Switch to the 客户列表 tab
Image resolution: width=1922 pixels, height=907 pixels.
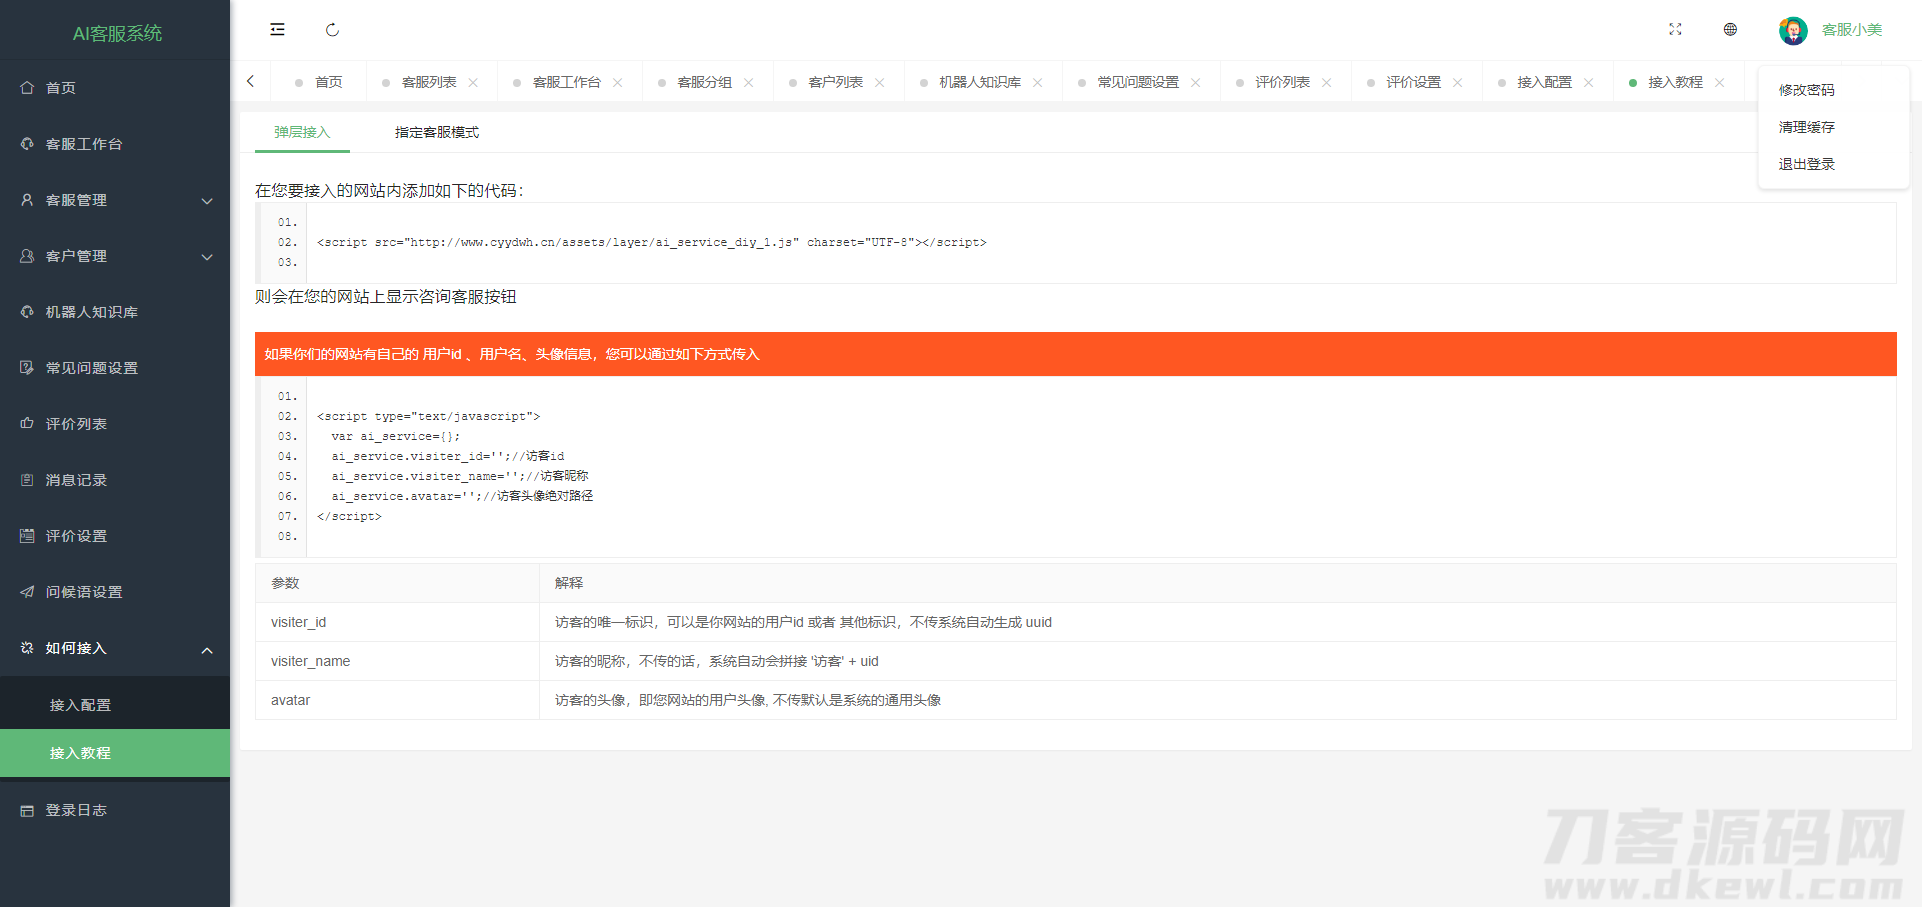834,81
